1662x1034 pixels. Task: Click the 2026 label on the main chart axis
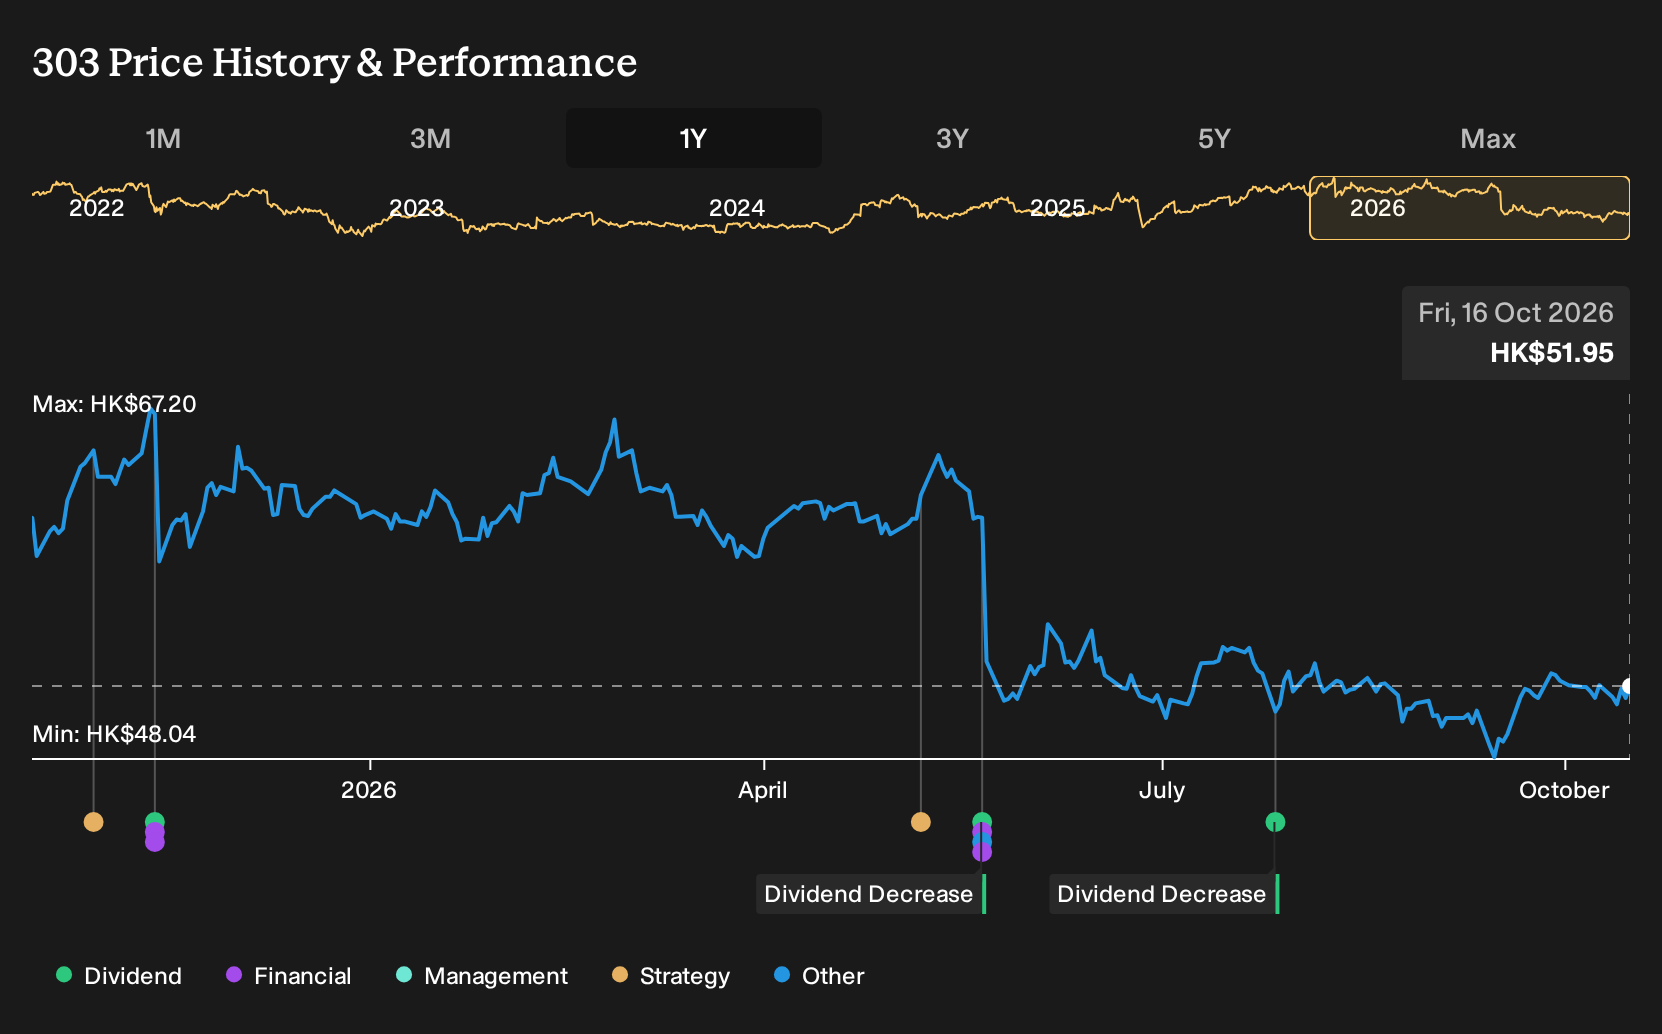coord(369,790)
